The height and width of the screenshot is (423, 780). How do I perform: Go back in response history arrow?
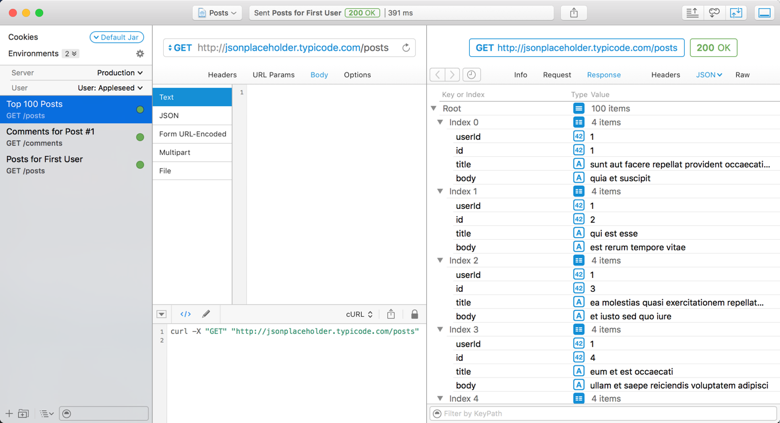point(437,75)
